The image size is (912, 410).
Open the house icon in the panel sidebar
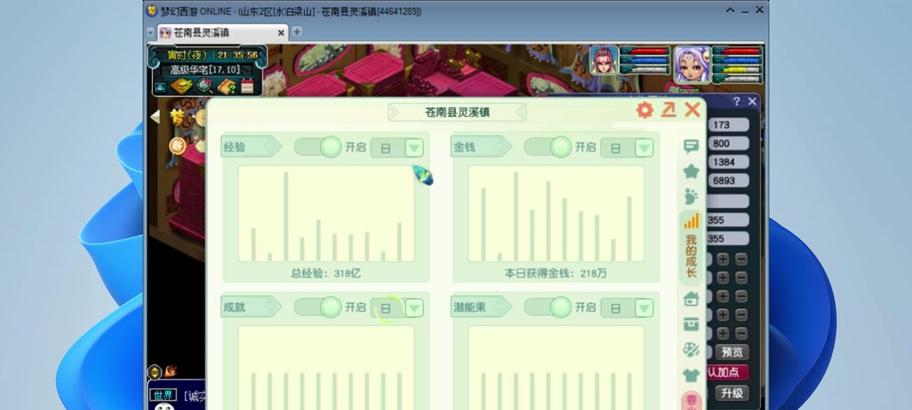click(691, 299)
